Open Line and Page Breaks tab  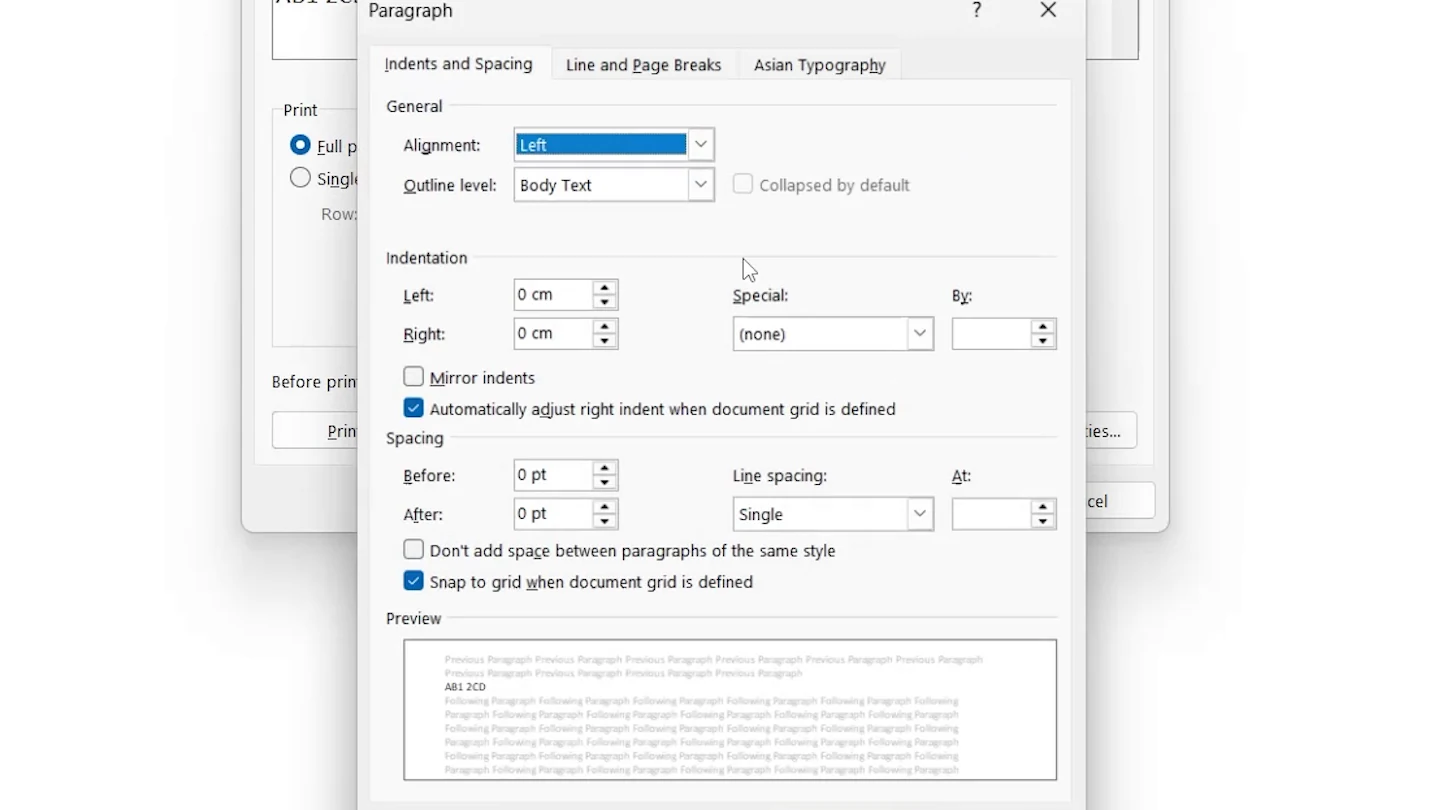pyautogui.click(x=643, y=65)
